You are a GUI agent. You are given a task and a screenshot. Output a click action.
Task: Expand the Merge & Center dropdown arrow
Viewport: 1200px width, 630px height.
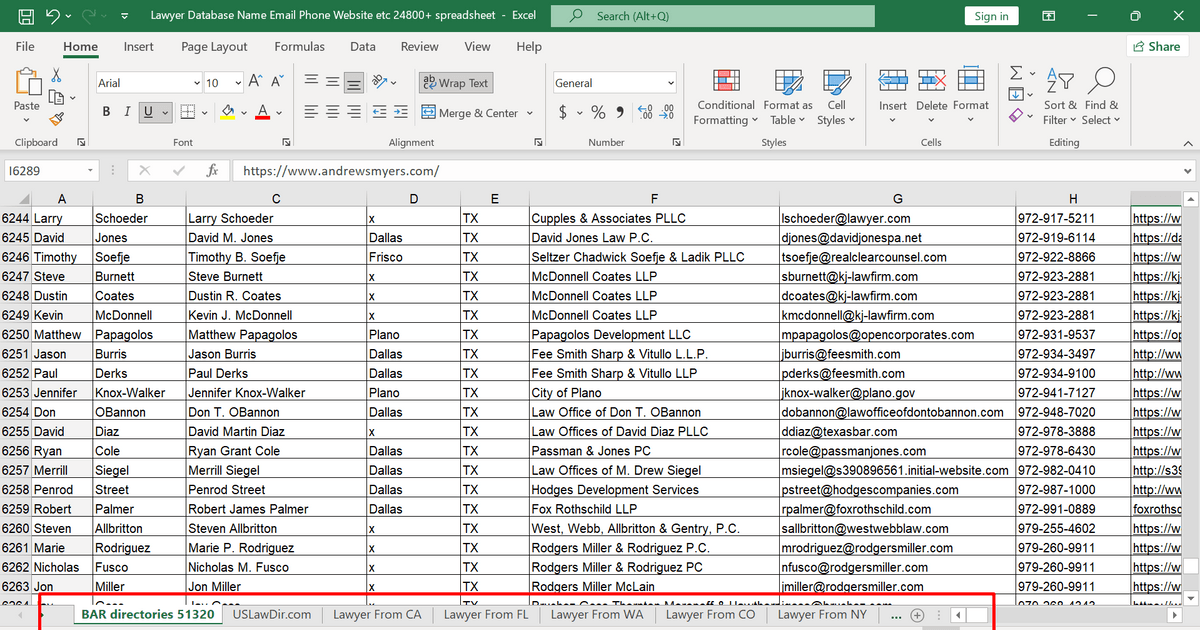(x=529, y=113)
